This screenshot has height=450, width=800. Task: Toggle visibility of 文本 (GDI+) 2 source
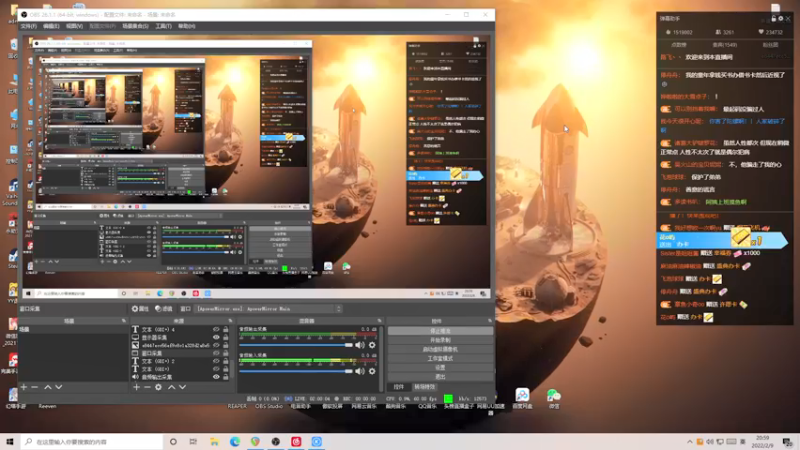coord(216,361)
